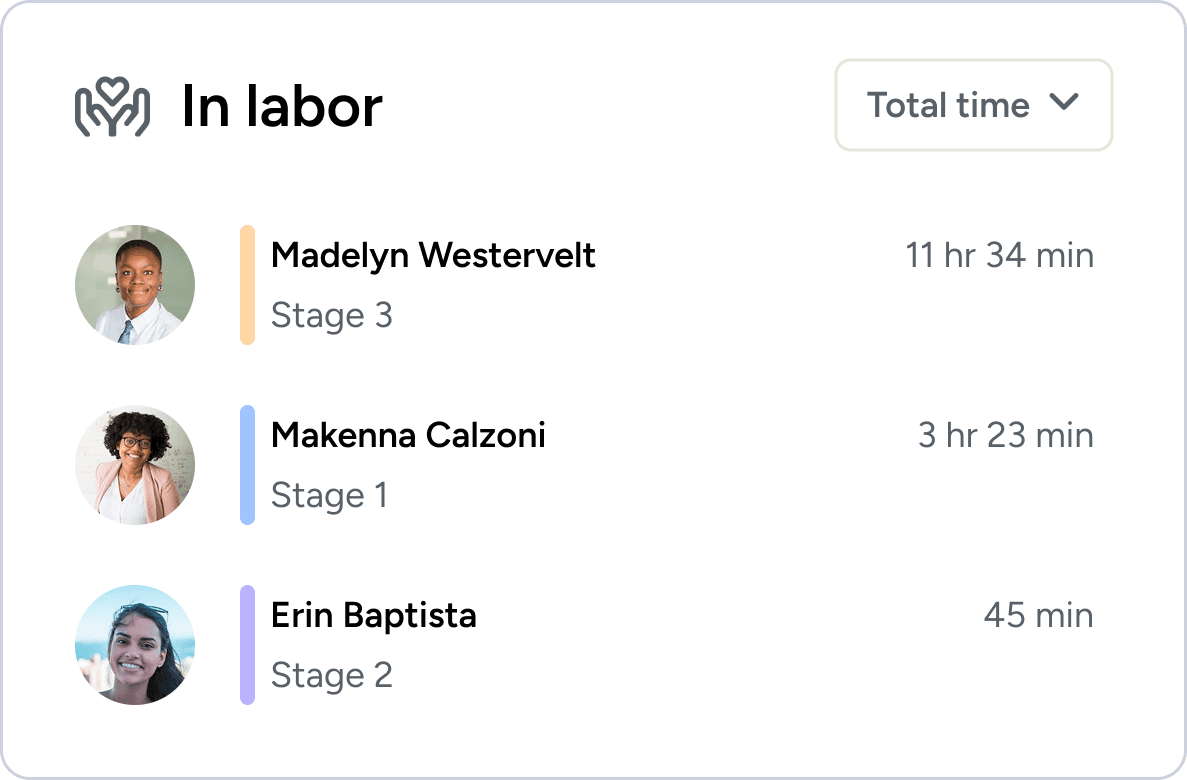Select Makenna Calzoni's profile picture
The height and width of the screenshot is (780, 1187).
coord(135,465)
